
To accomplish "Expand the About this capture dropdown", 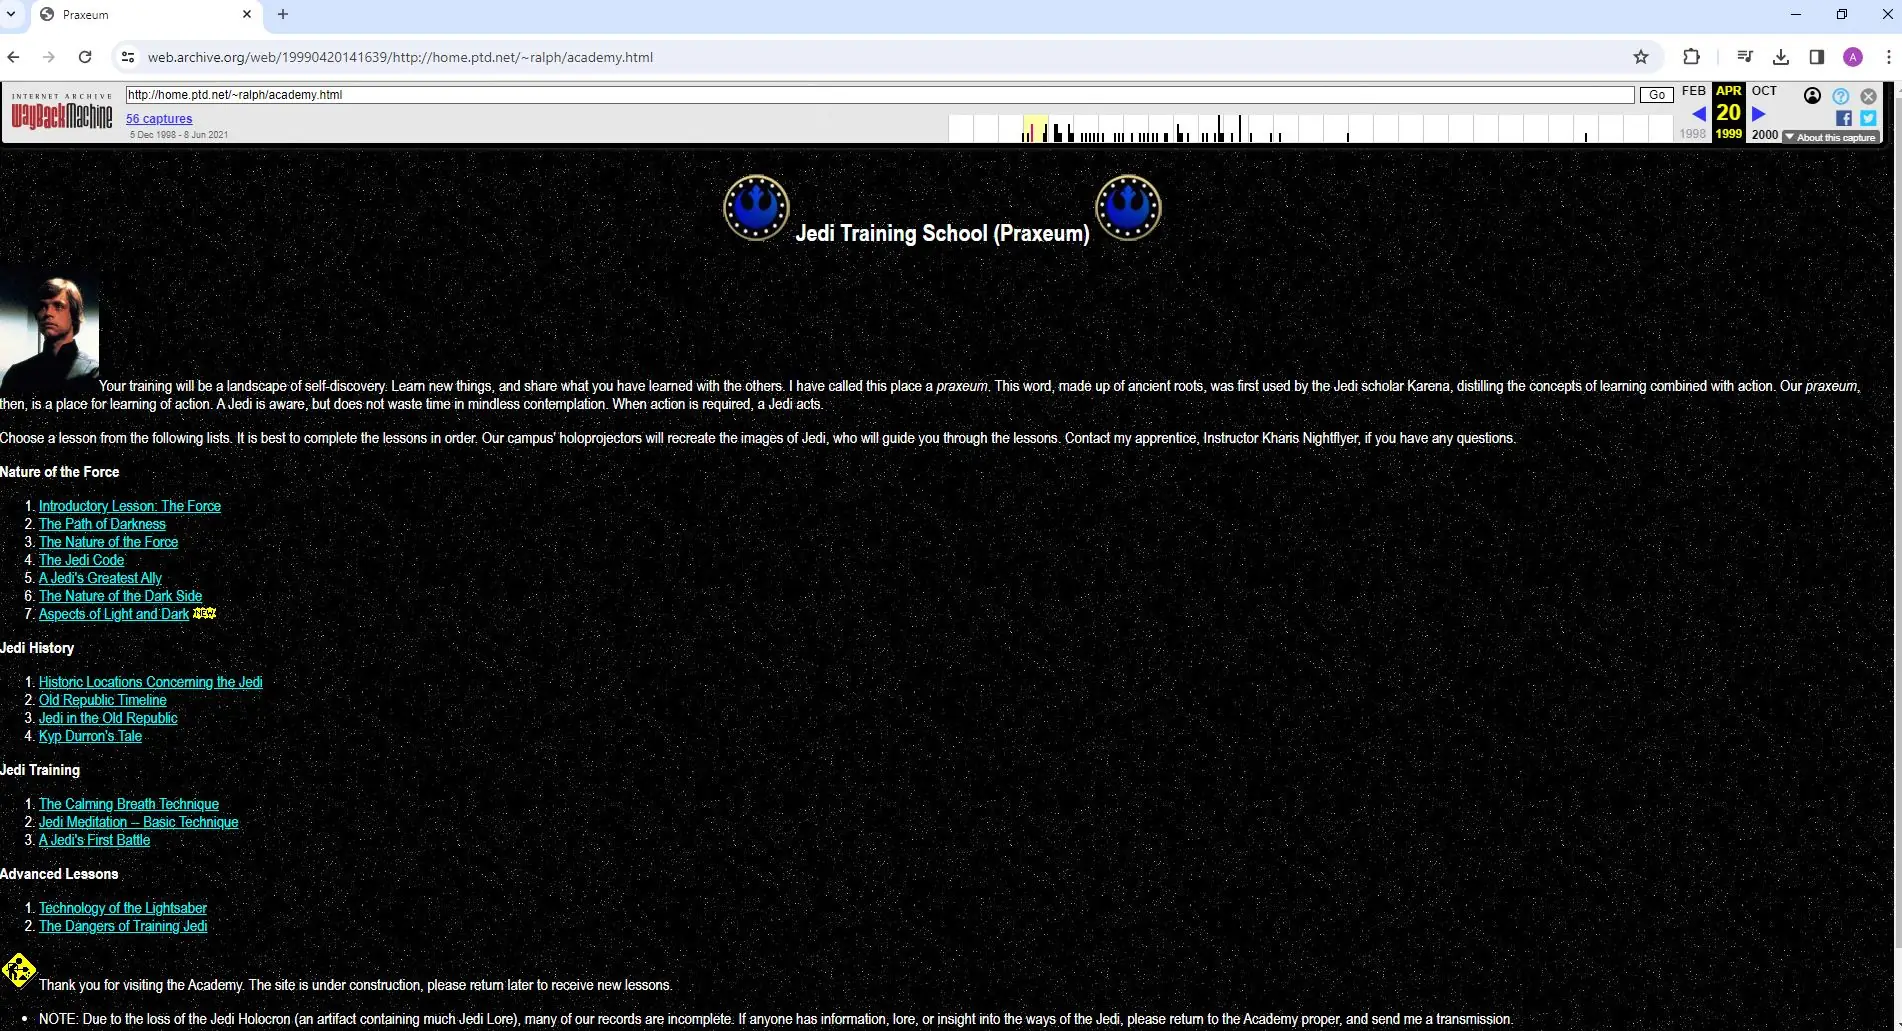I will click(x=1830, y=137).
